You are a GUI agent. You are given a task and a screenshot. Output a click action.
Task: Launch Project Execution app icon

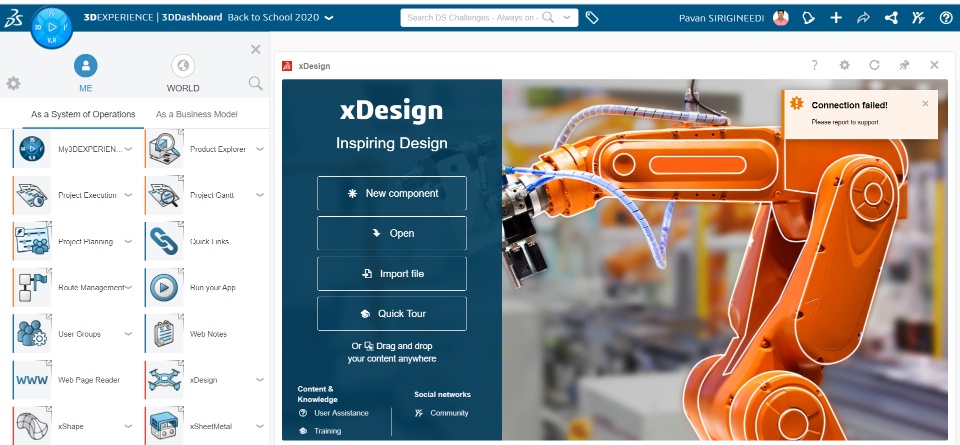[x=32, y=195]
